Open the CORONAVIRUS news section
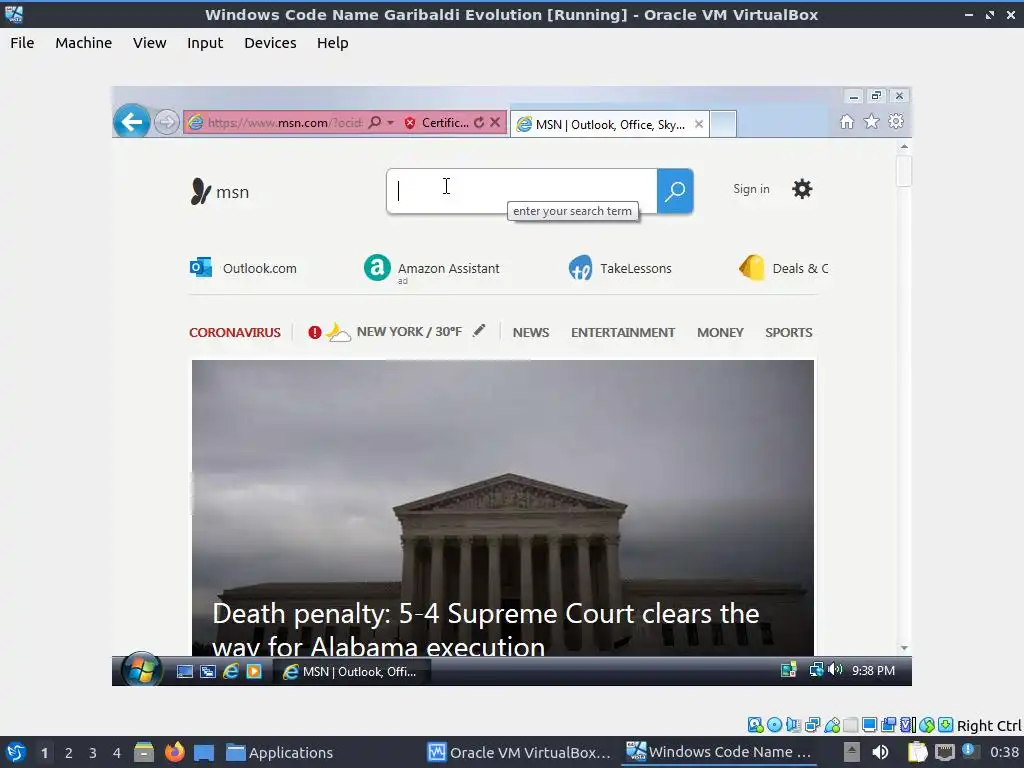This screenshot has width=1024, height=768. [234, 332]
